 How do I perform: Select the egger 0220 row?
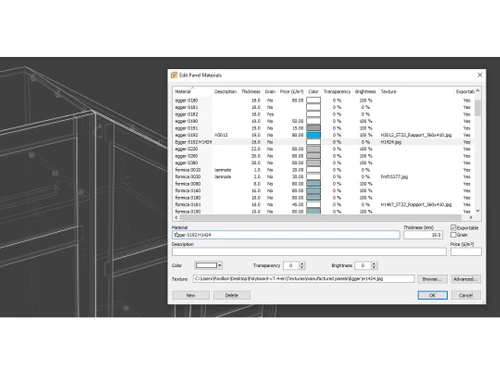323,149
